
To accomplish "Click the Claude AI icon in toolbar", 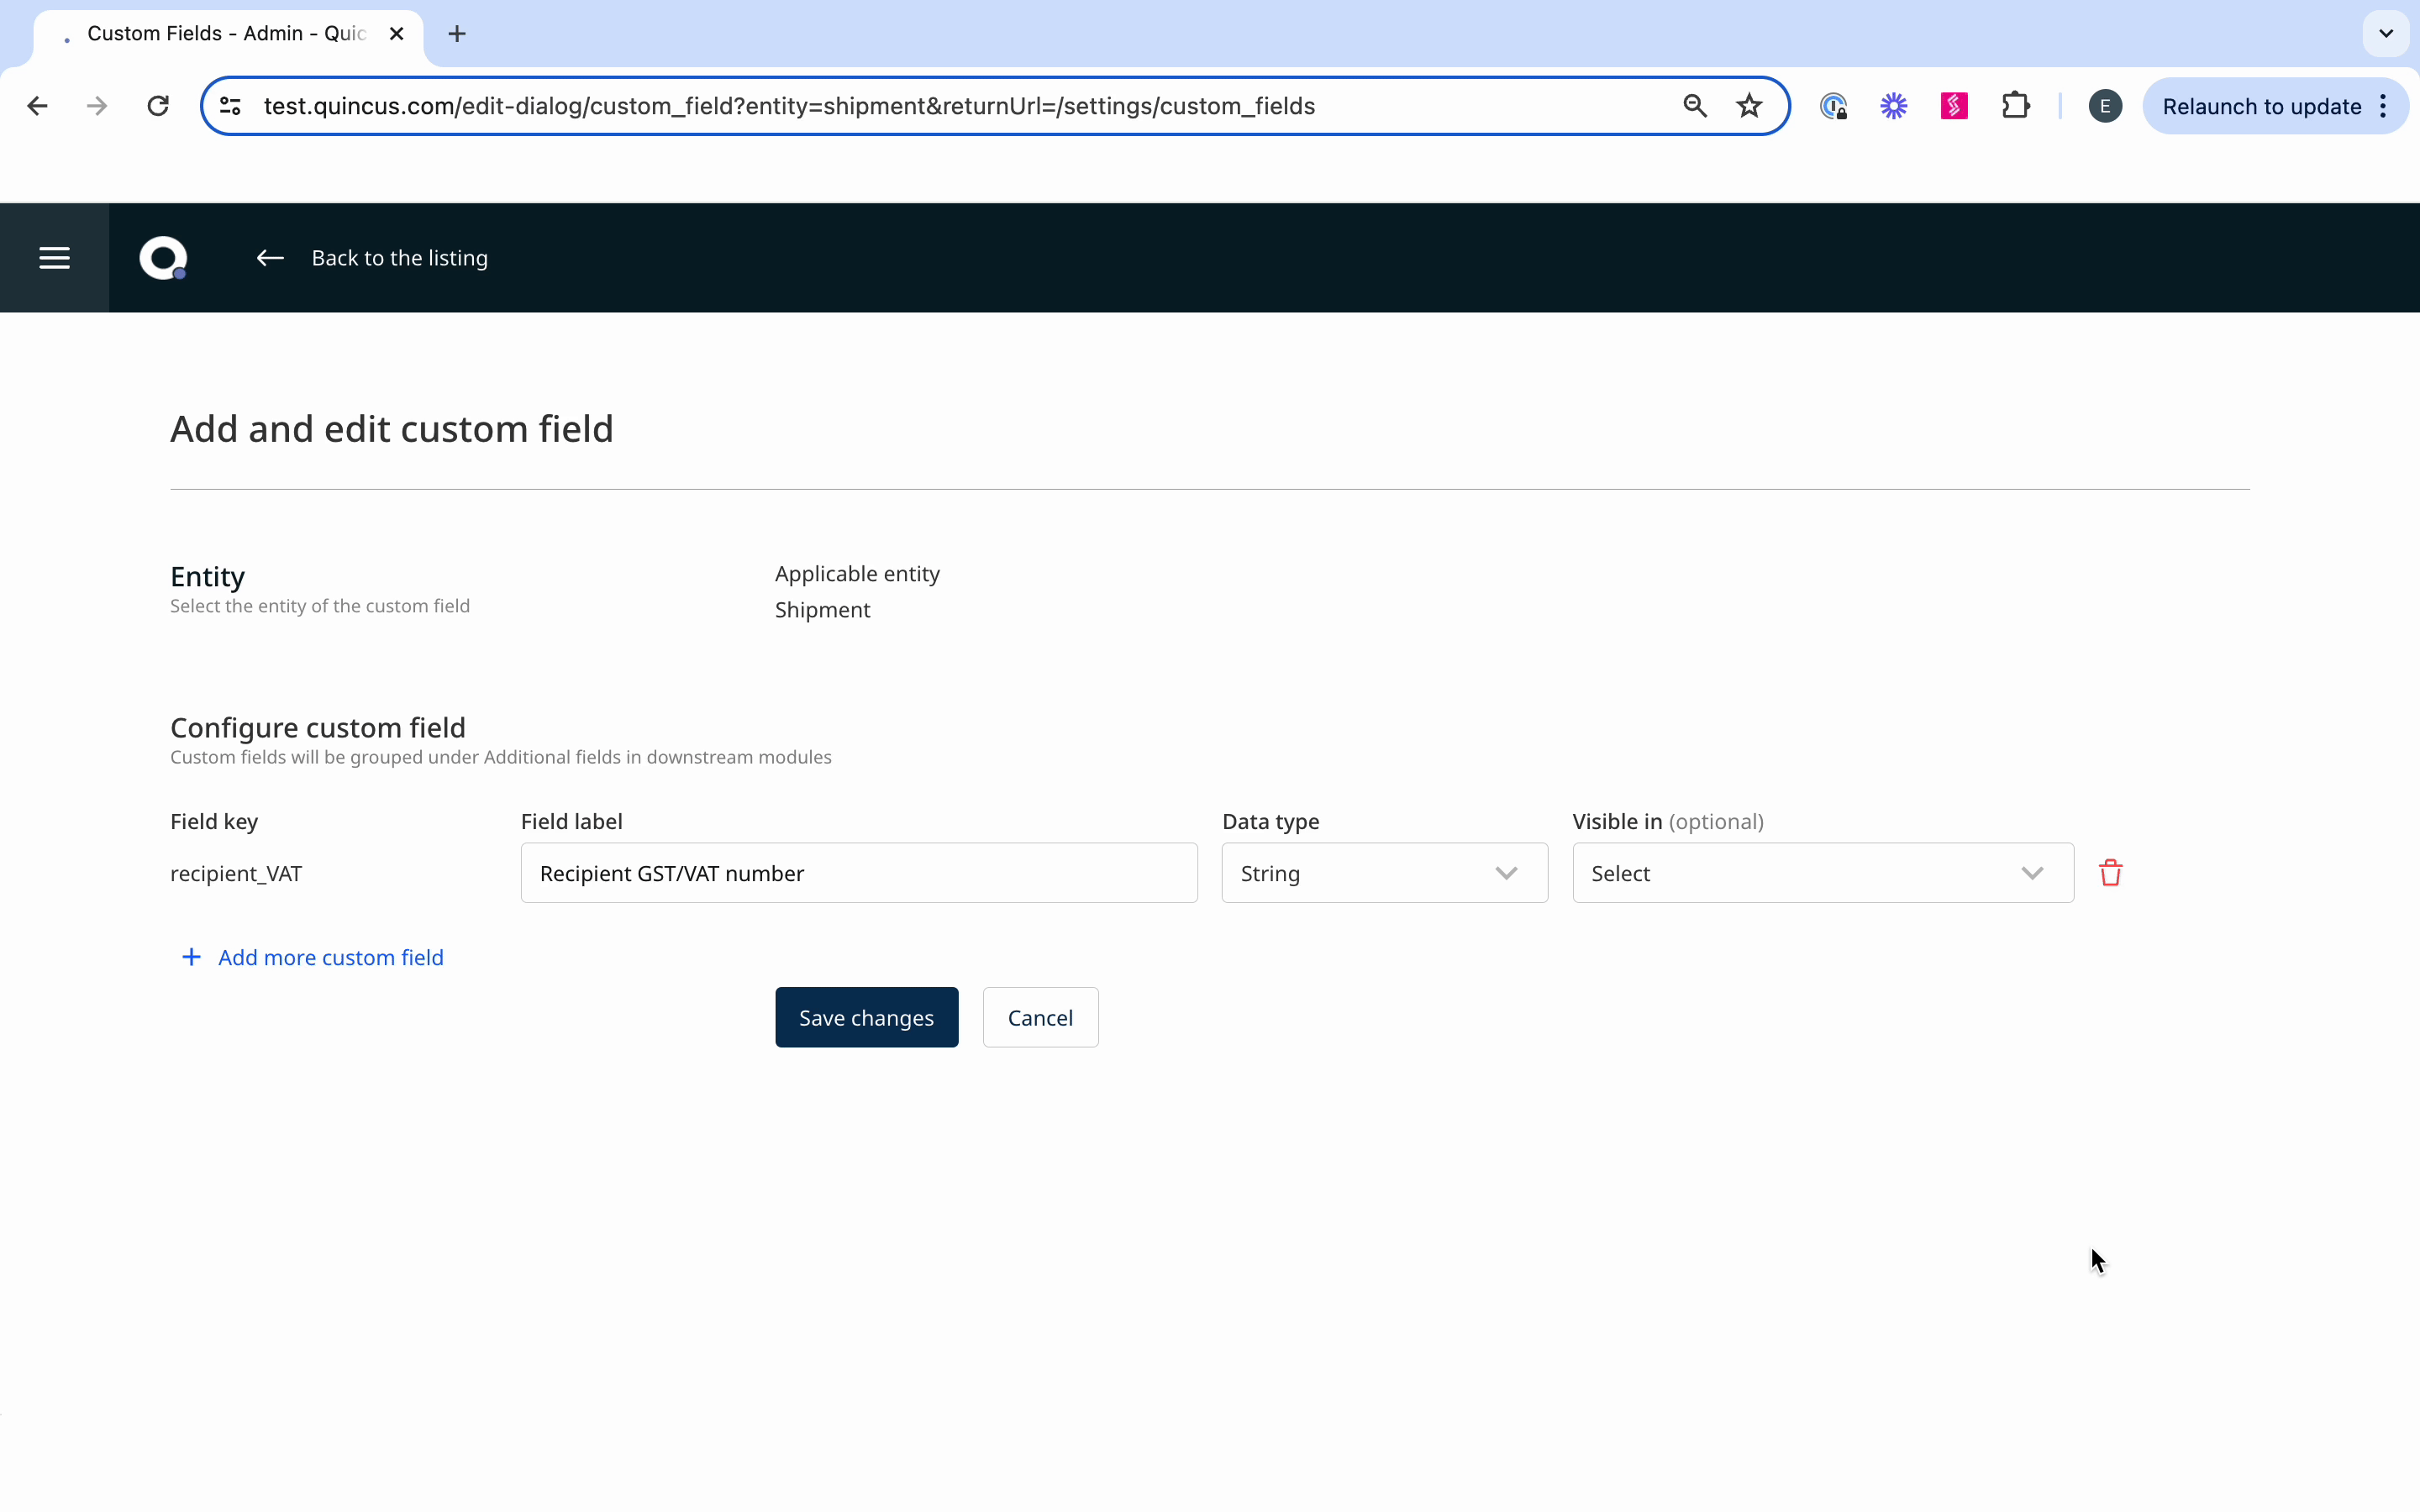I will [1894, 106].
